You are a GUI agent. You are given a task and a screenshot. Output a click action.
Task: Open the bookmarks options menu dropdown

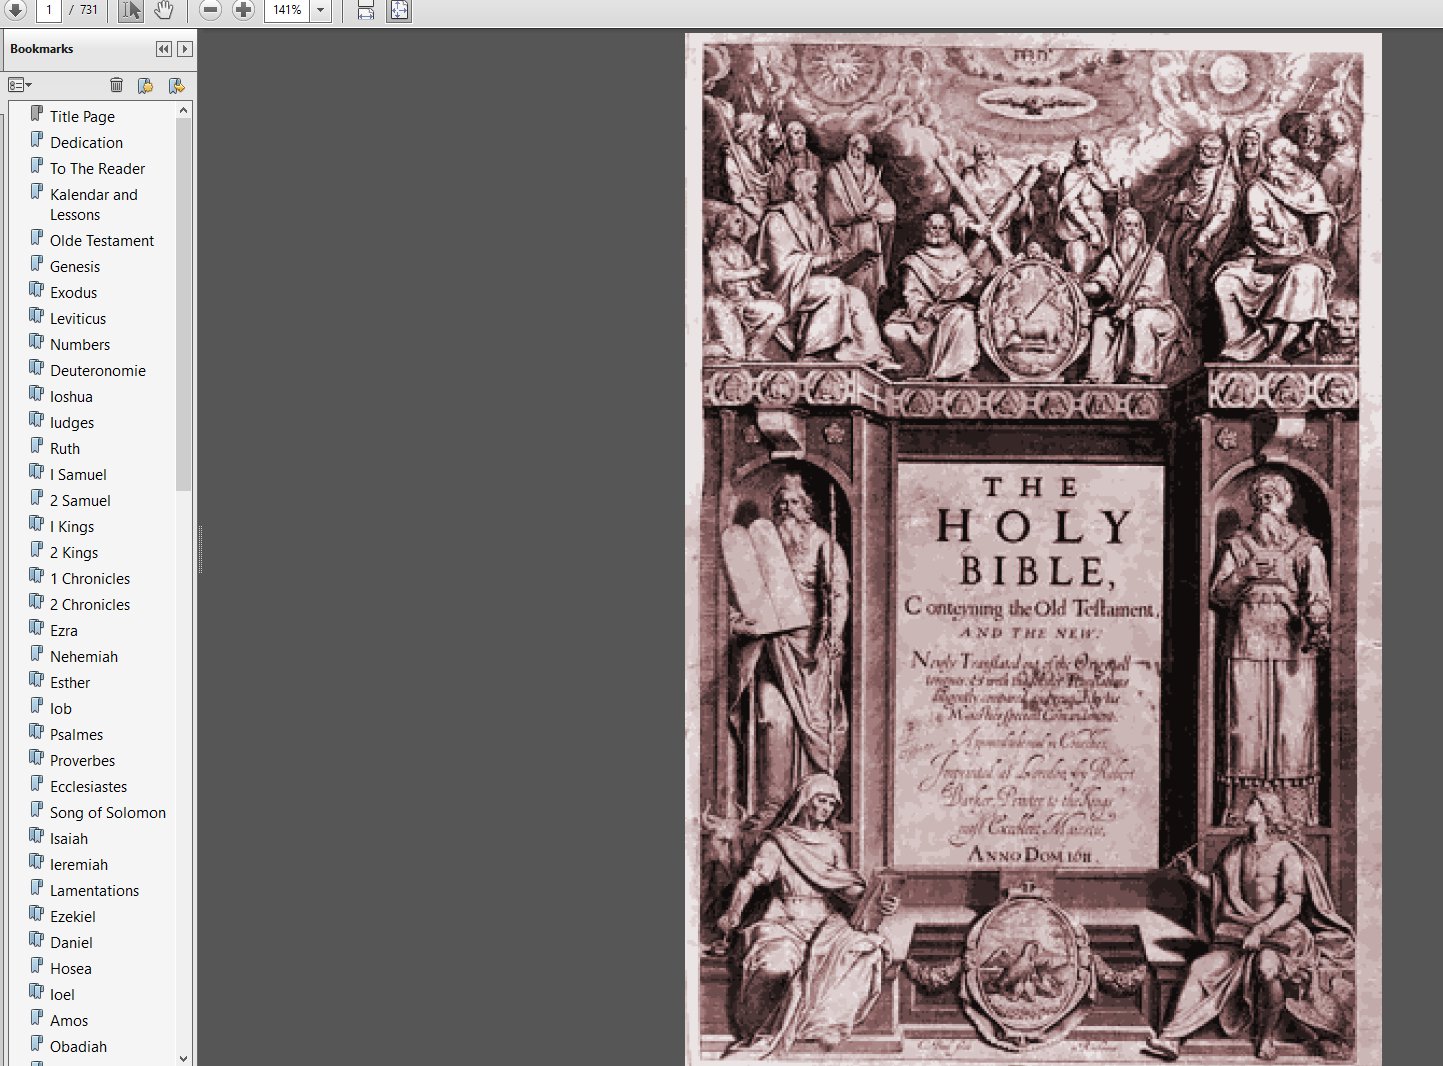[x=20, y=85]
